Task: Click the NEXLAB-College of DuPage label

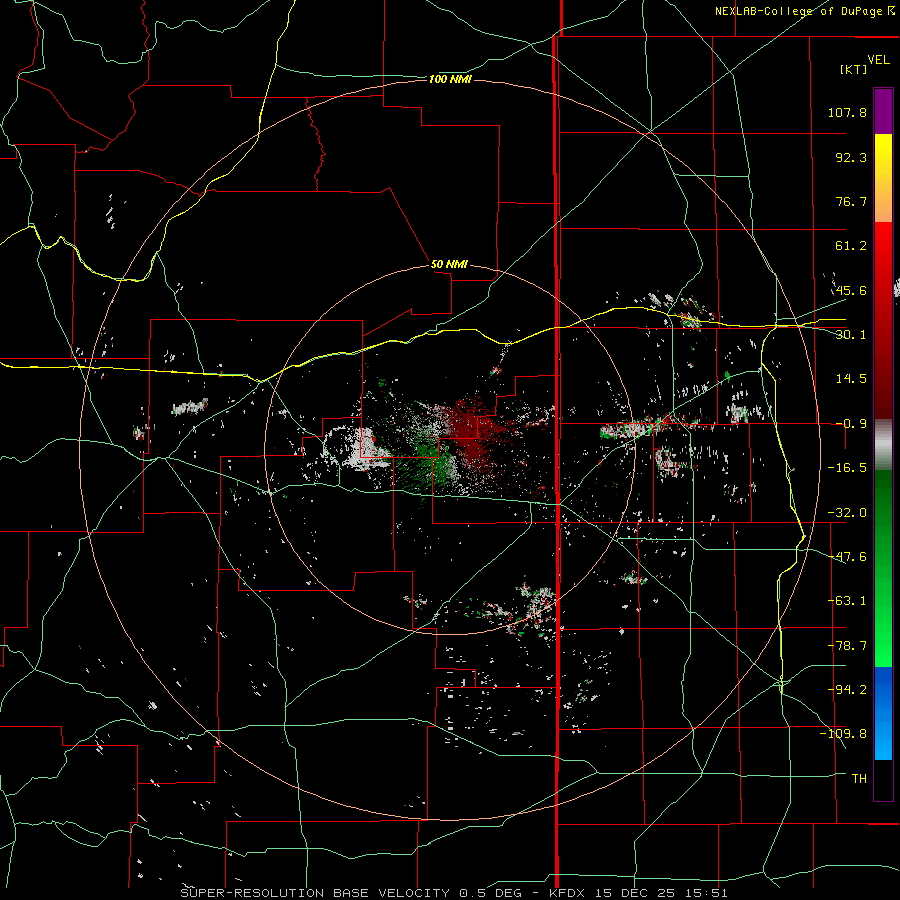Action: tap(804, 11)
